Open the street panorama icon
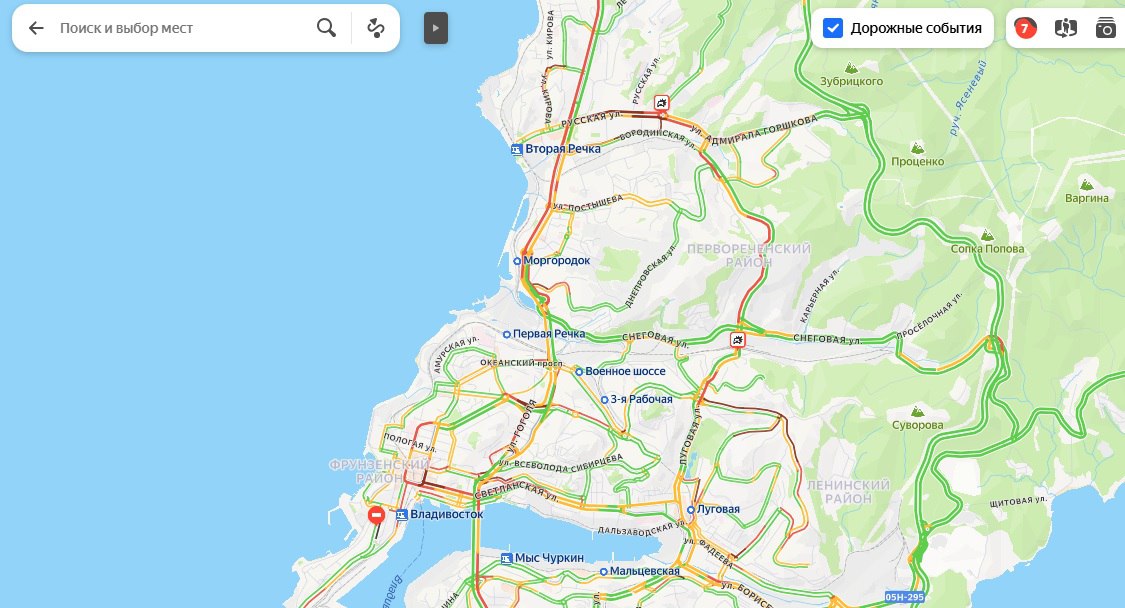Image resolution: width=1125 pixels, height=608 pixels. pos(1065,28)
